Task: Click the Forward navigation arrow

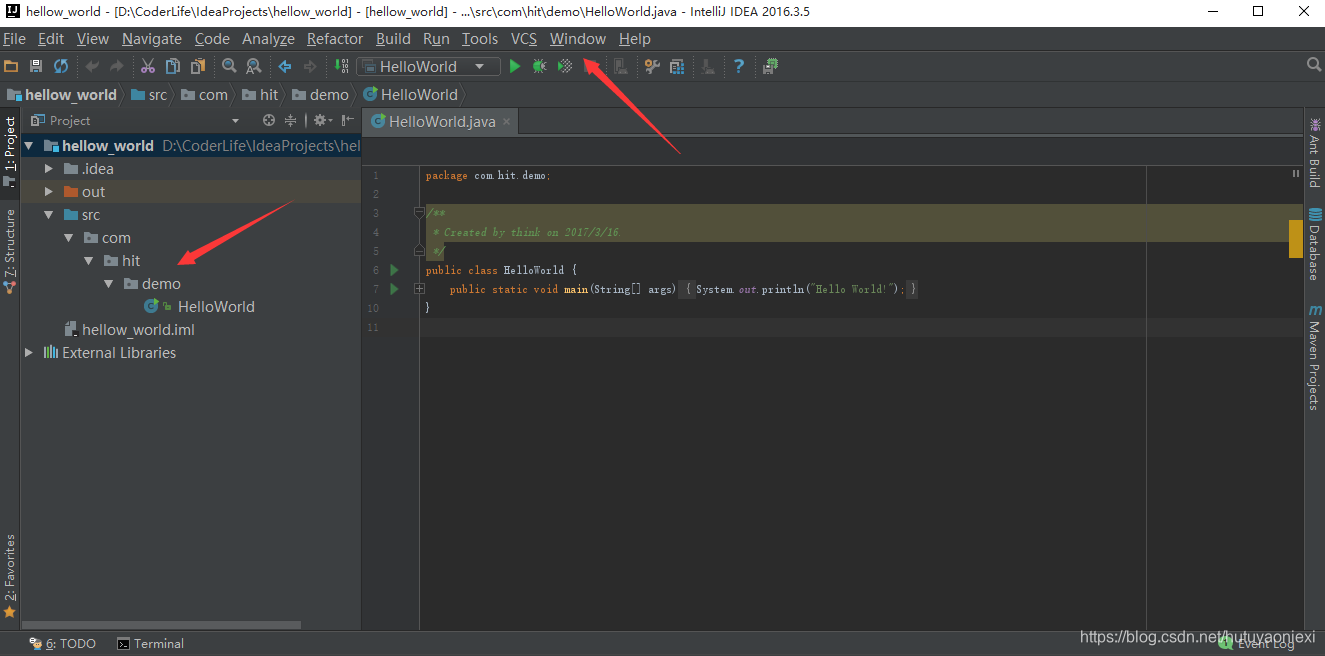Action: tap(310, 66)
